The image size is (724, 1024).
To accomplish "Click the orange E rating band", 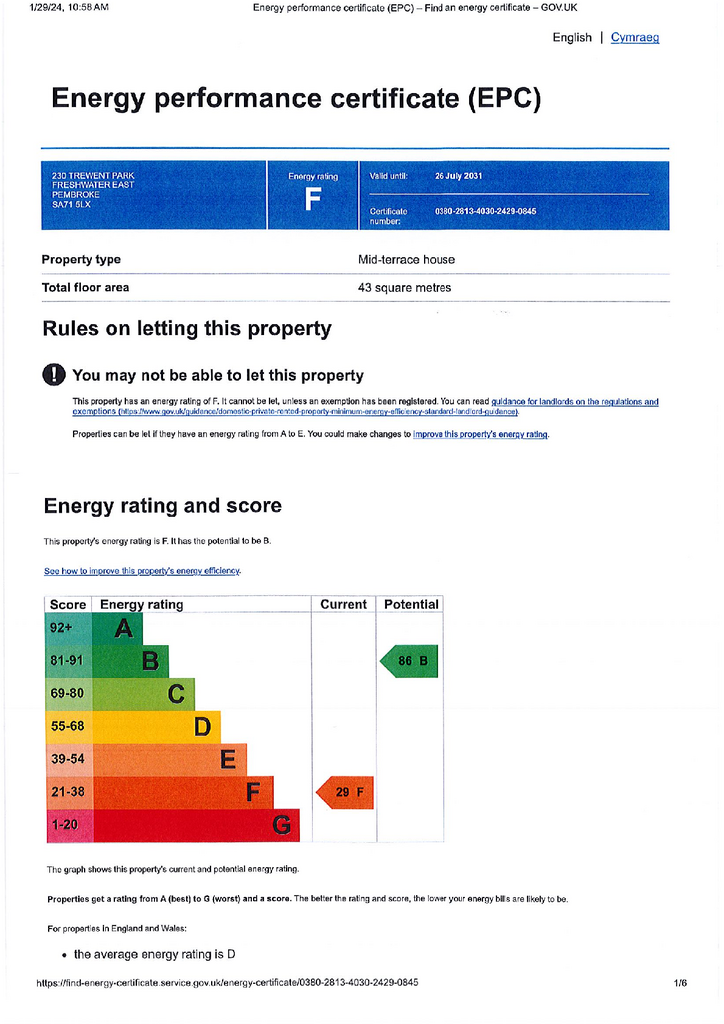I will coord(170,760).
